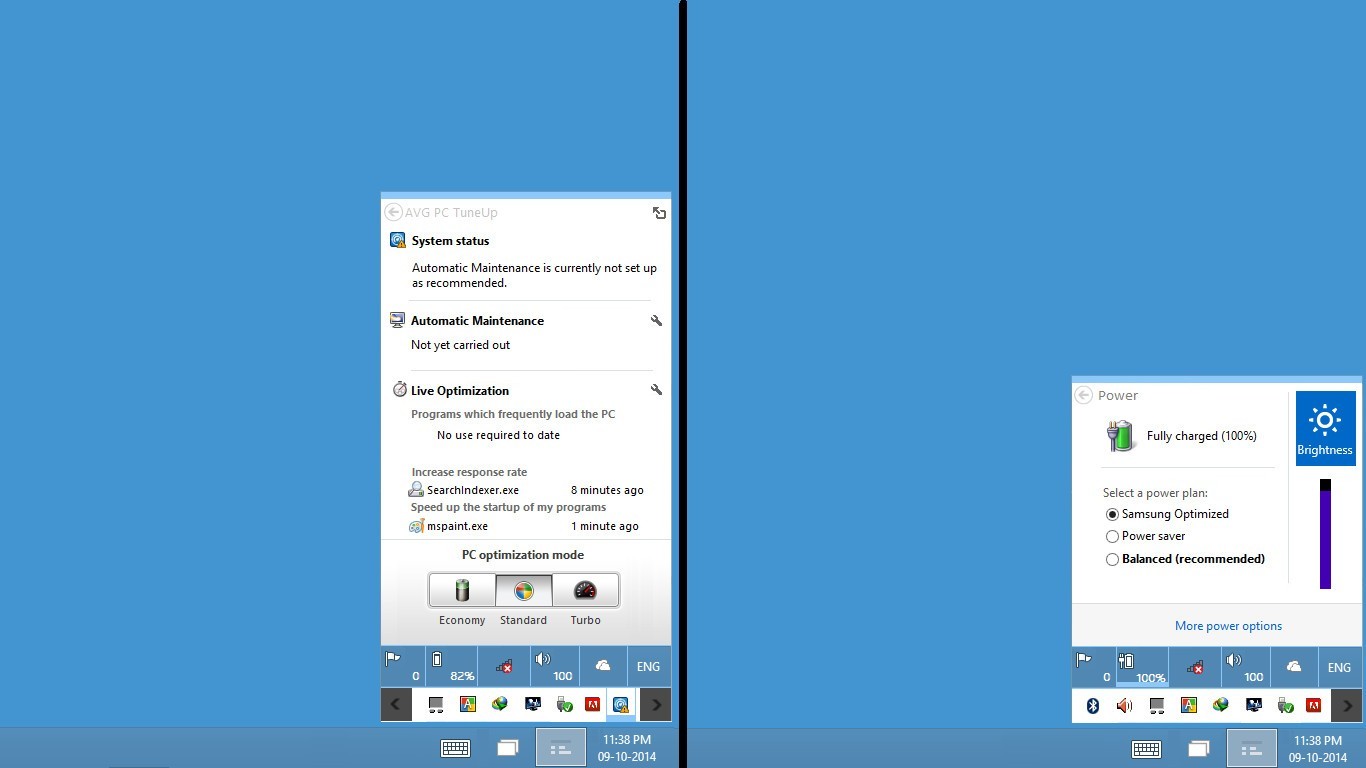
Task: Select the Samsung Optimized power plan
Action: [x=1112, y=514]
